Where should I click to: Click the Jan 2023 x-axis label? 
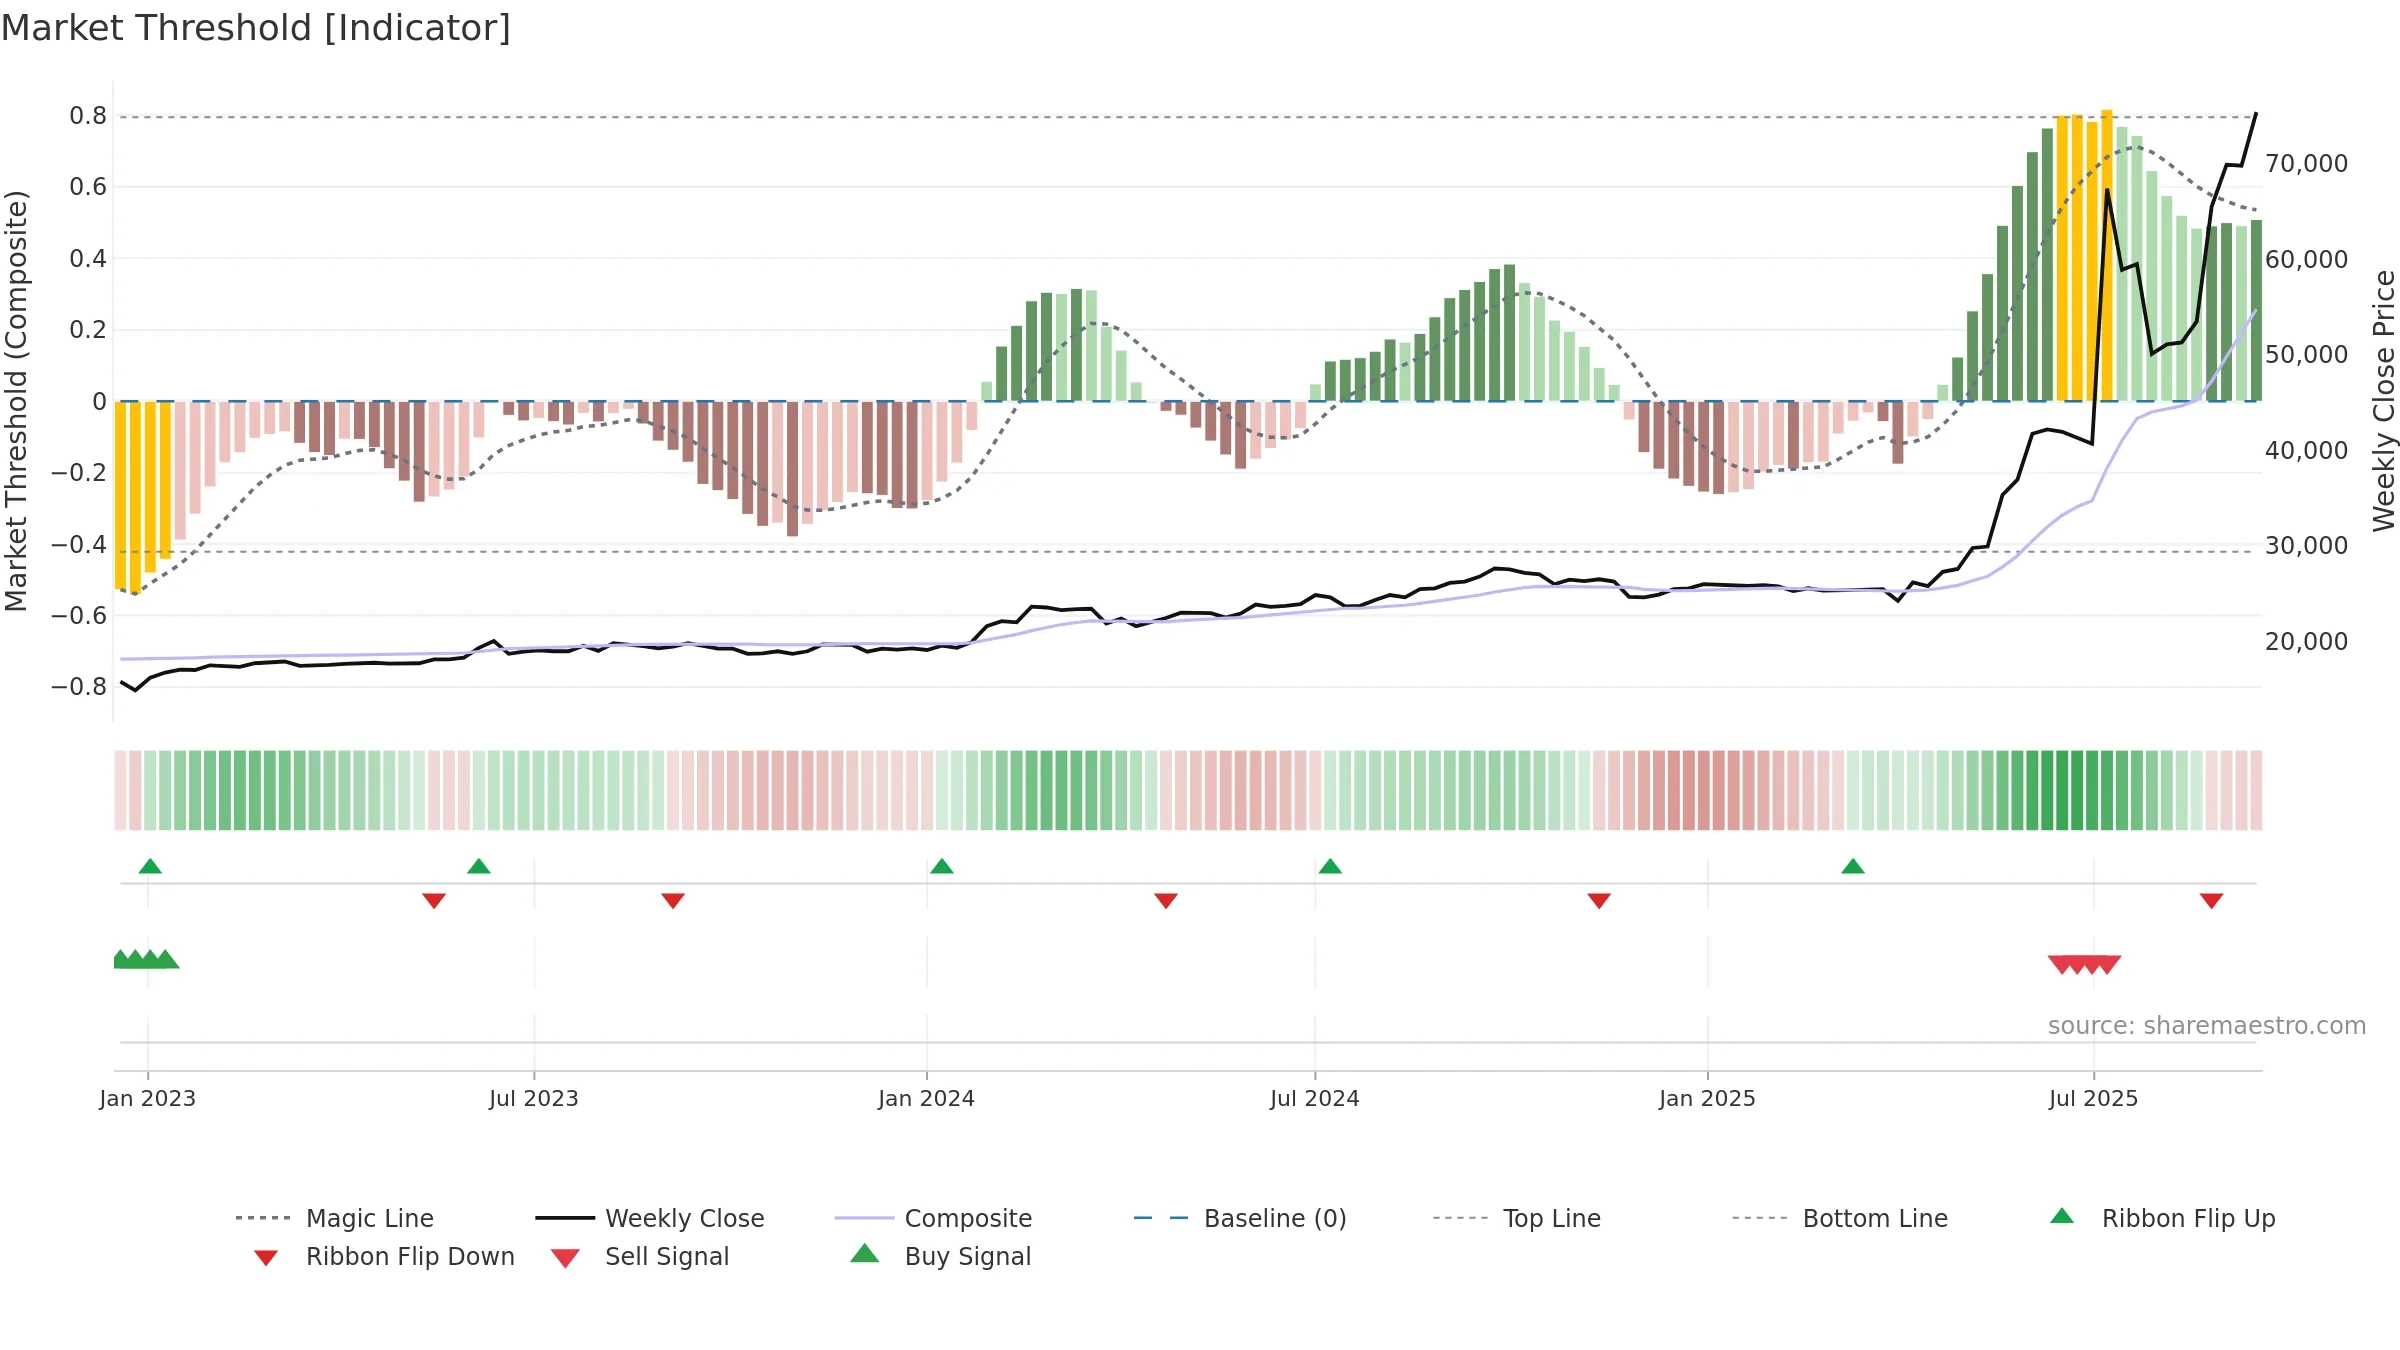click(x=148, y=1099)
